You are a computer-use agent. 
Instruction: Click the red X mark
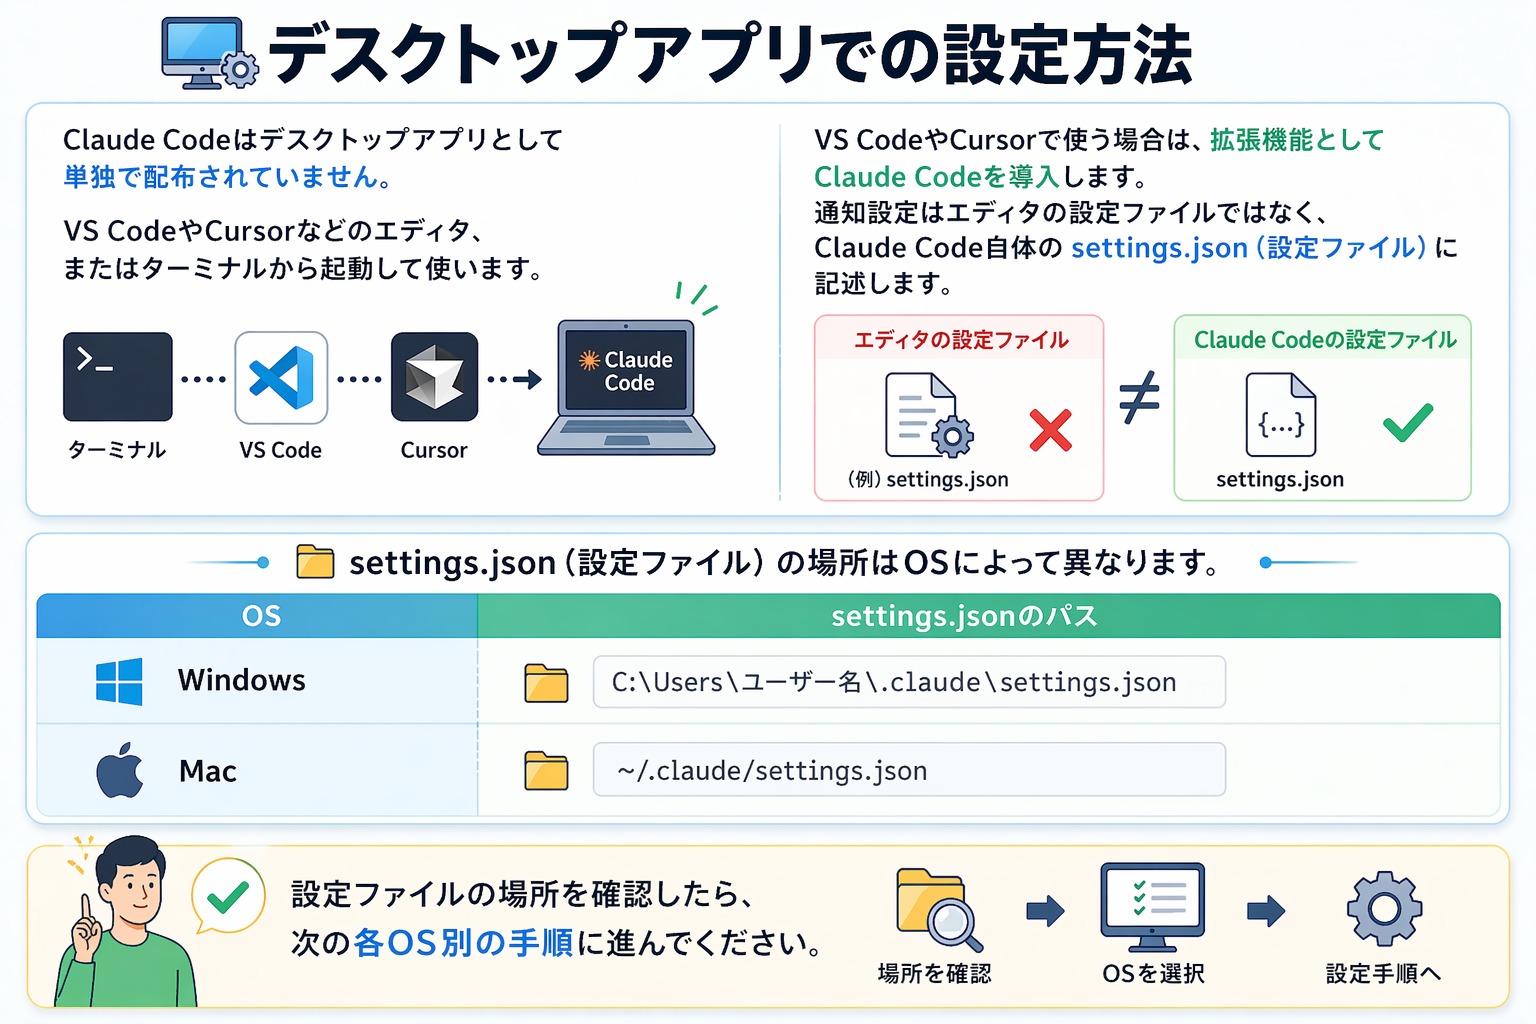(1052, 430)
